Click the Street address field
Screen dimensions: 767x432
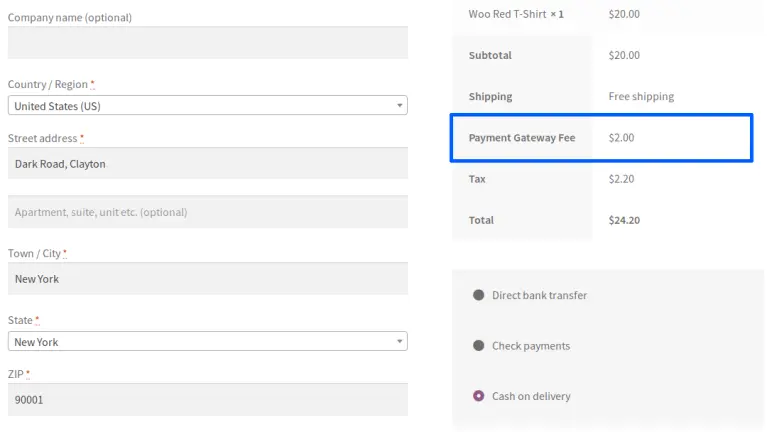coord(207,164)
